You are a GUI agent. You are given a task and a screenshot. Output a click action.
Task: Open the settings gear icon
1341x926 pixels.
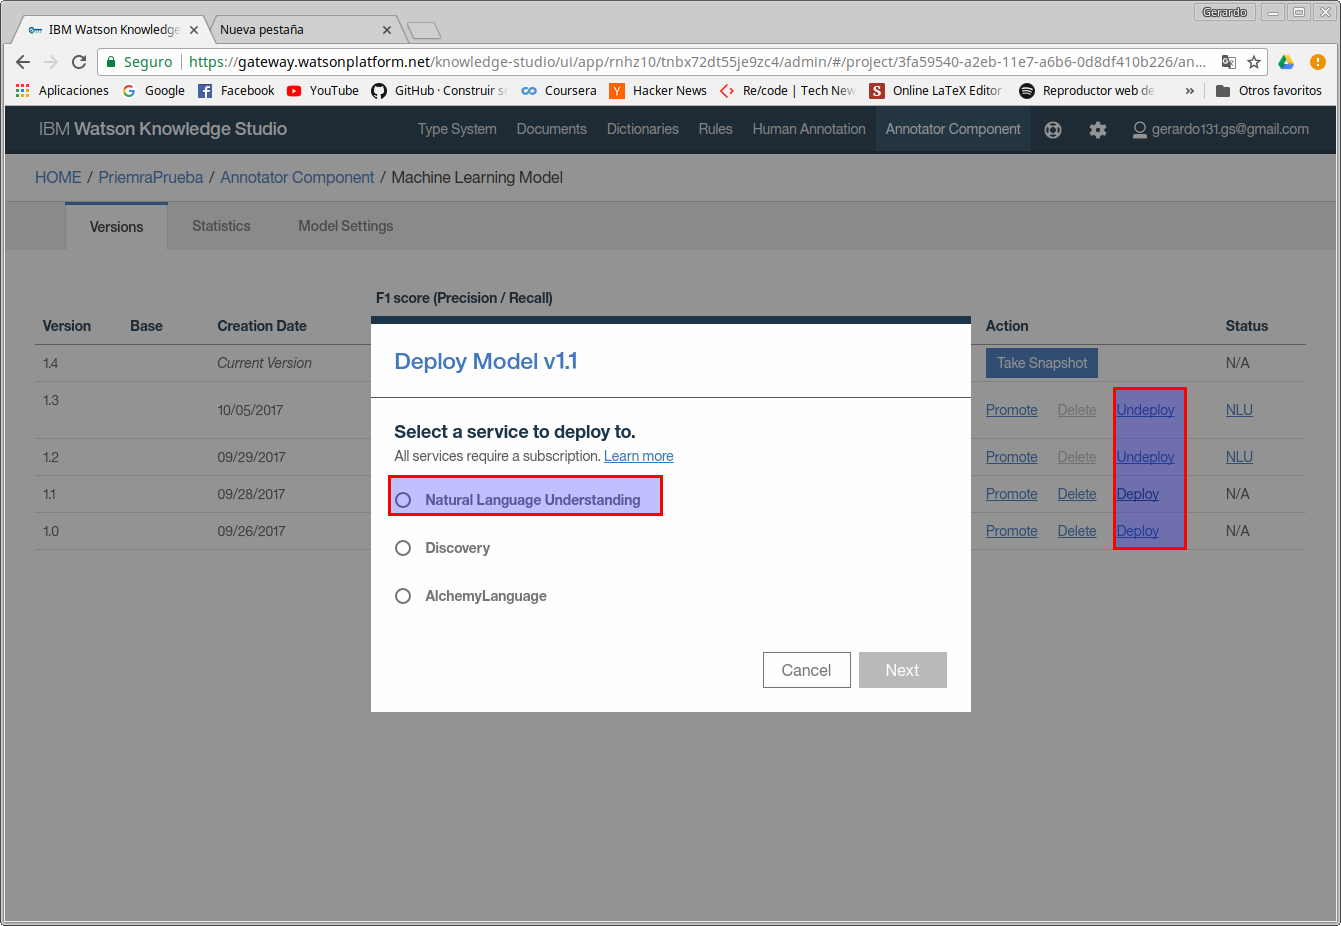(x=1098, y=130)
